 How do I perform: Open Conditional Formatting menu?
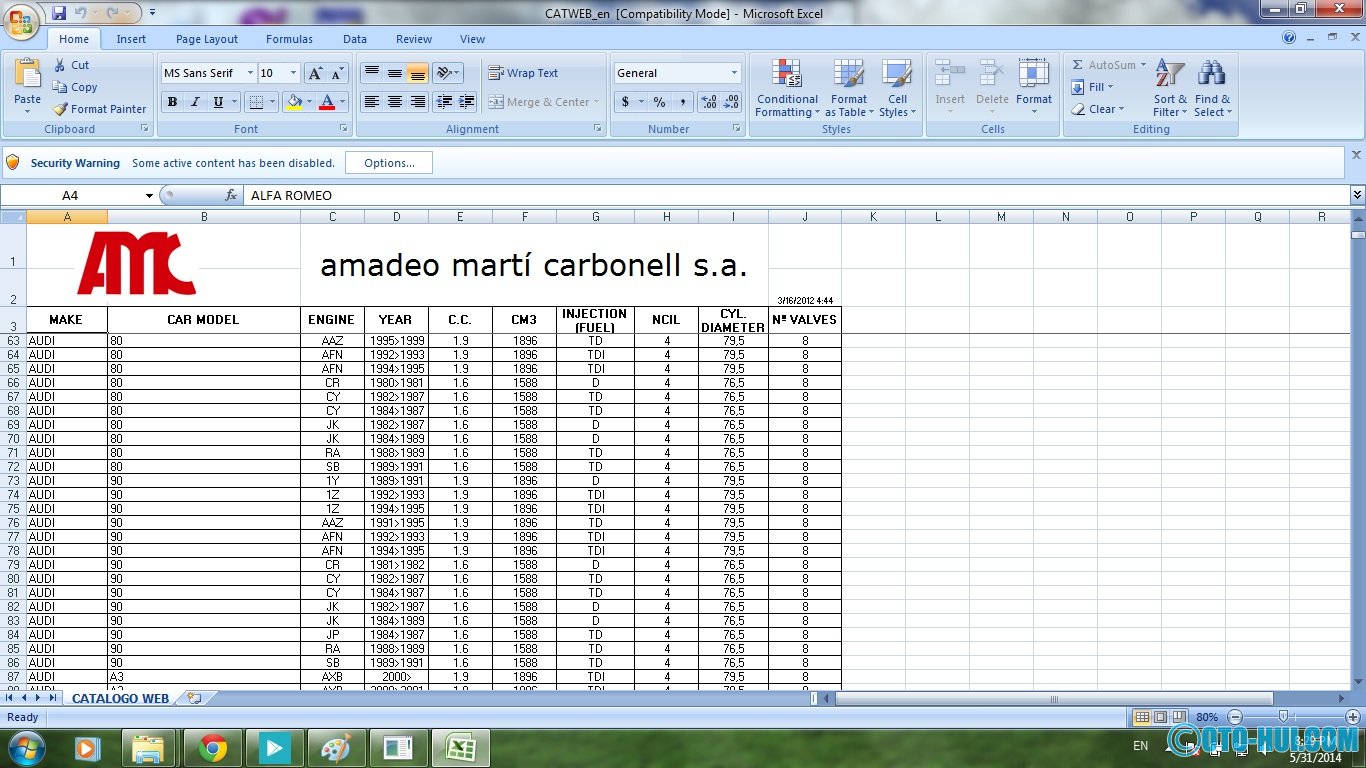787,88
